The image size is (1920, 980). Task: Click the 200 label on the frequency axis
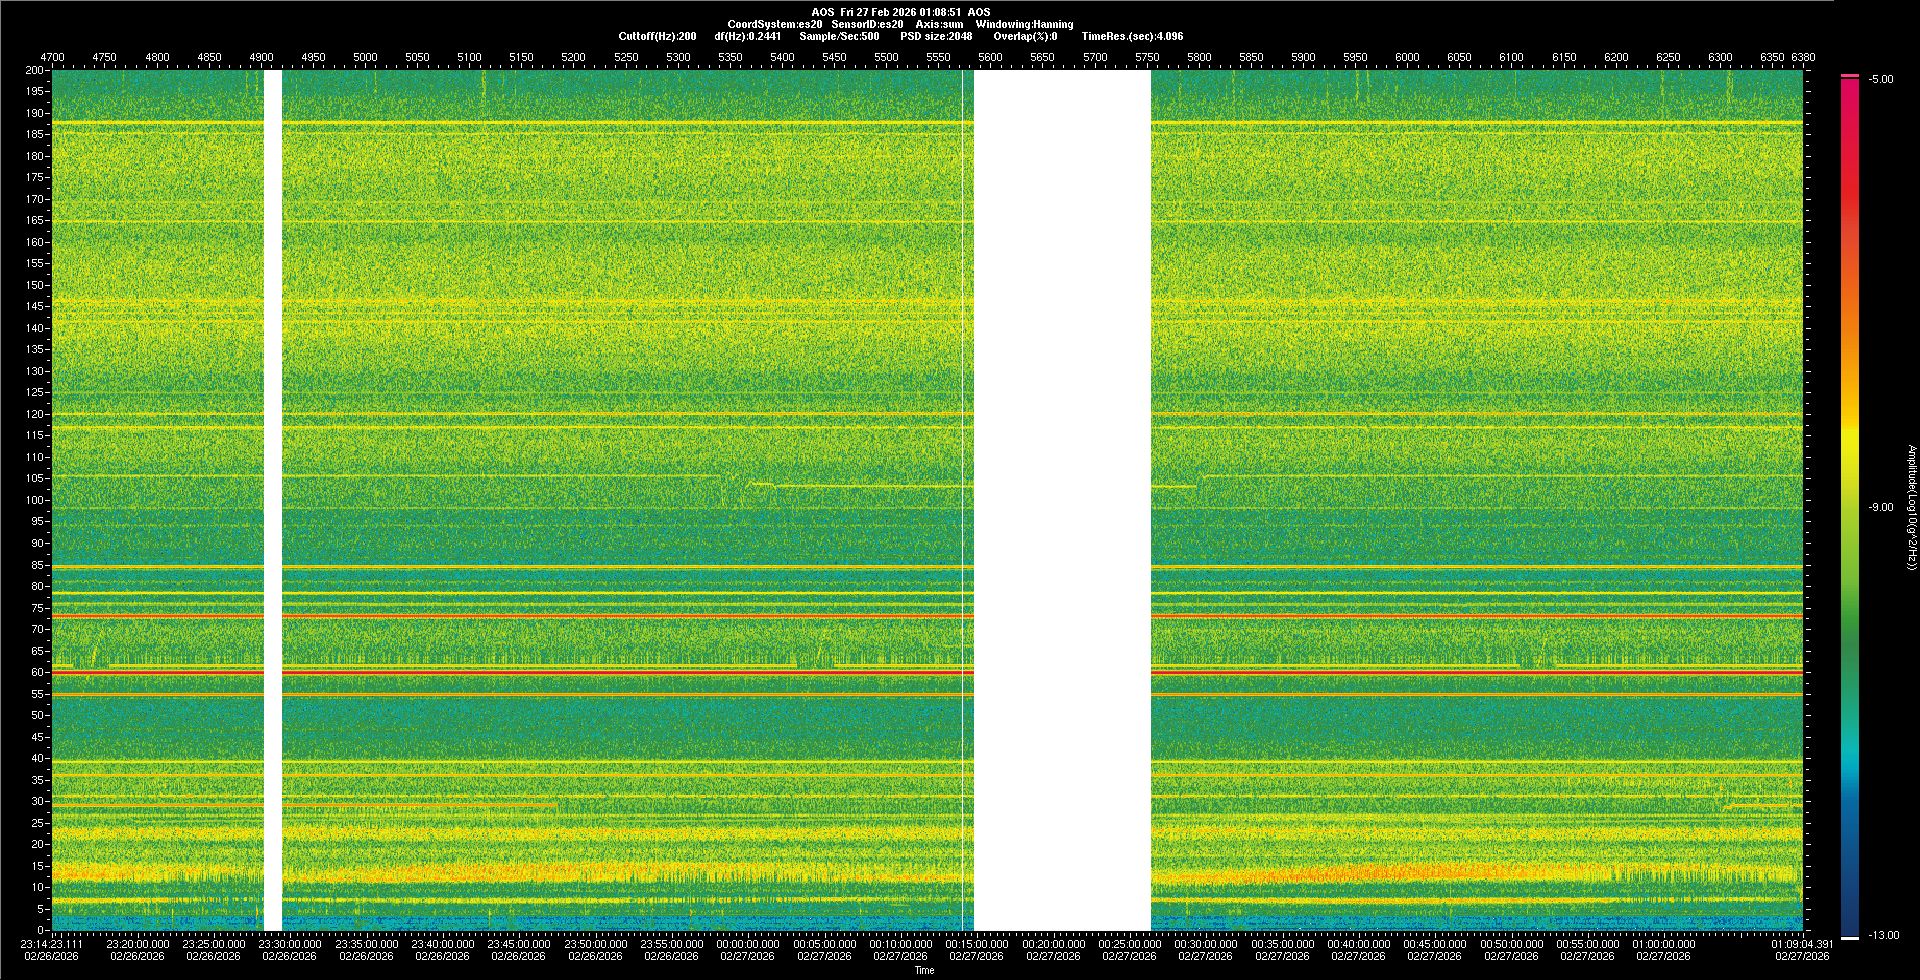click(x=34, y=70)
